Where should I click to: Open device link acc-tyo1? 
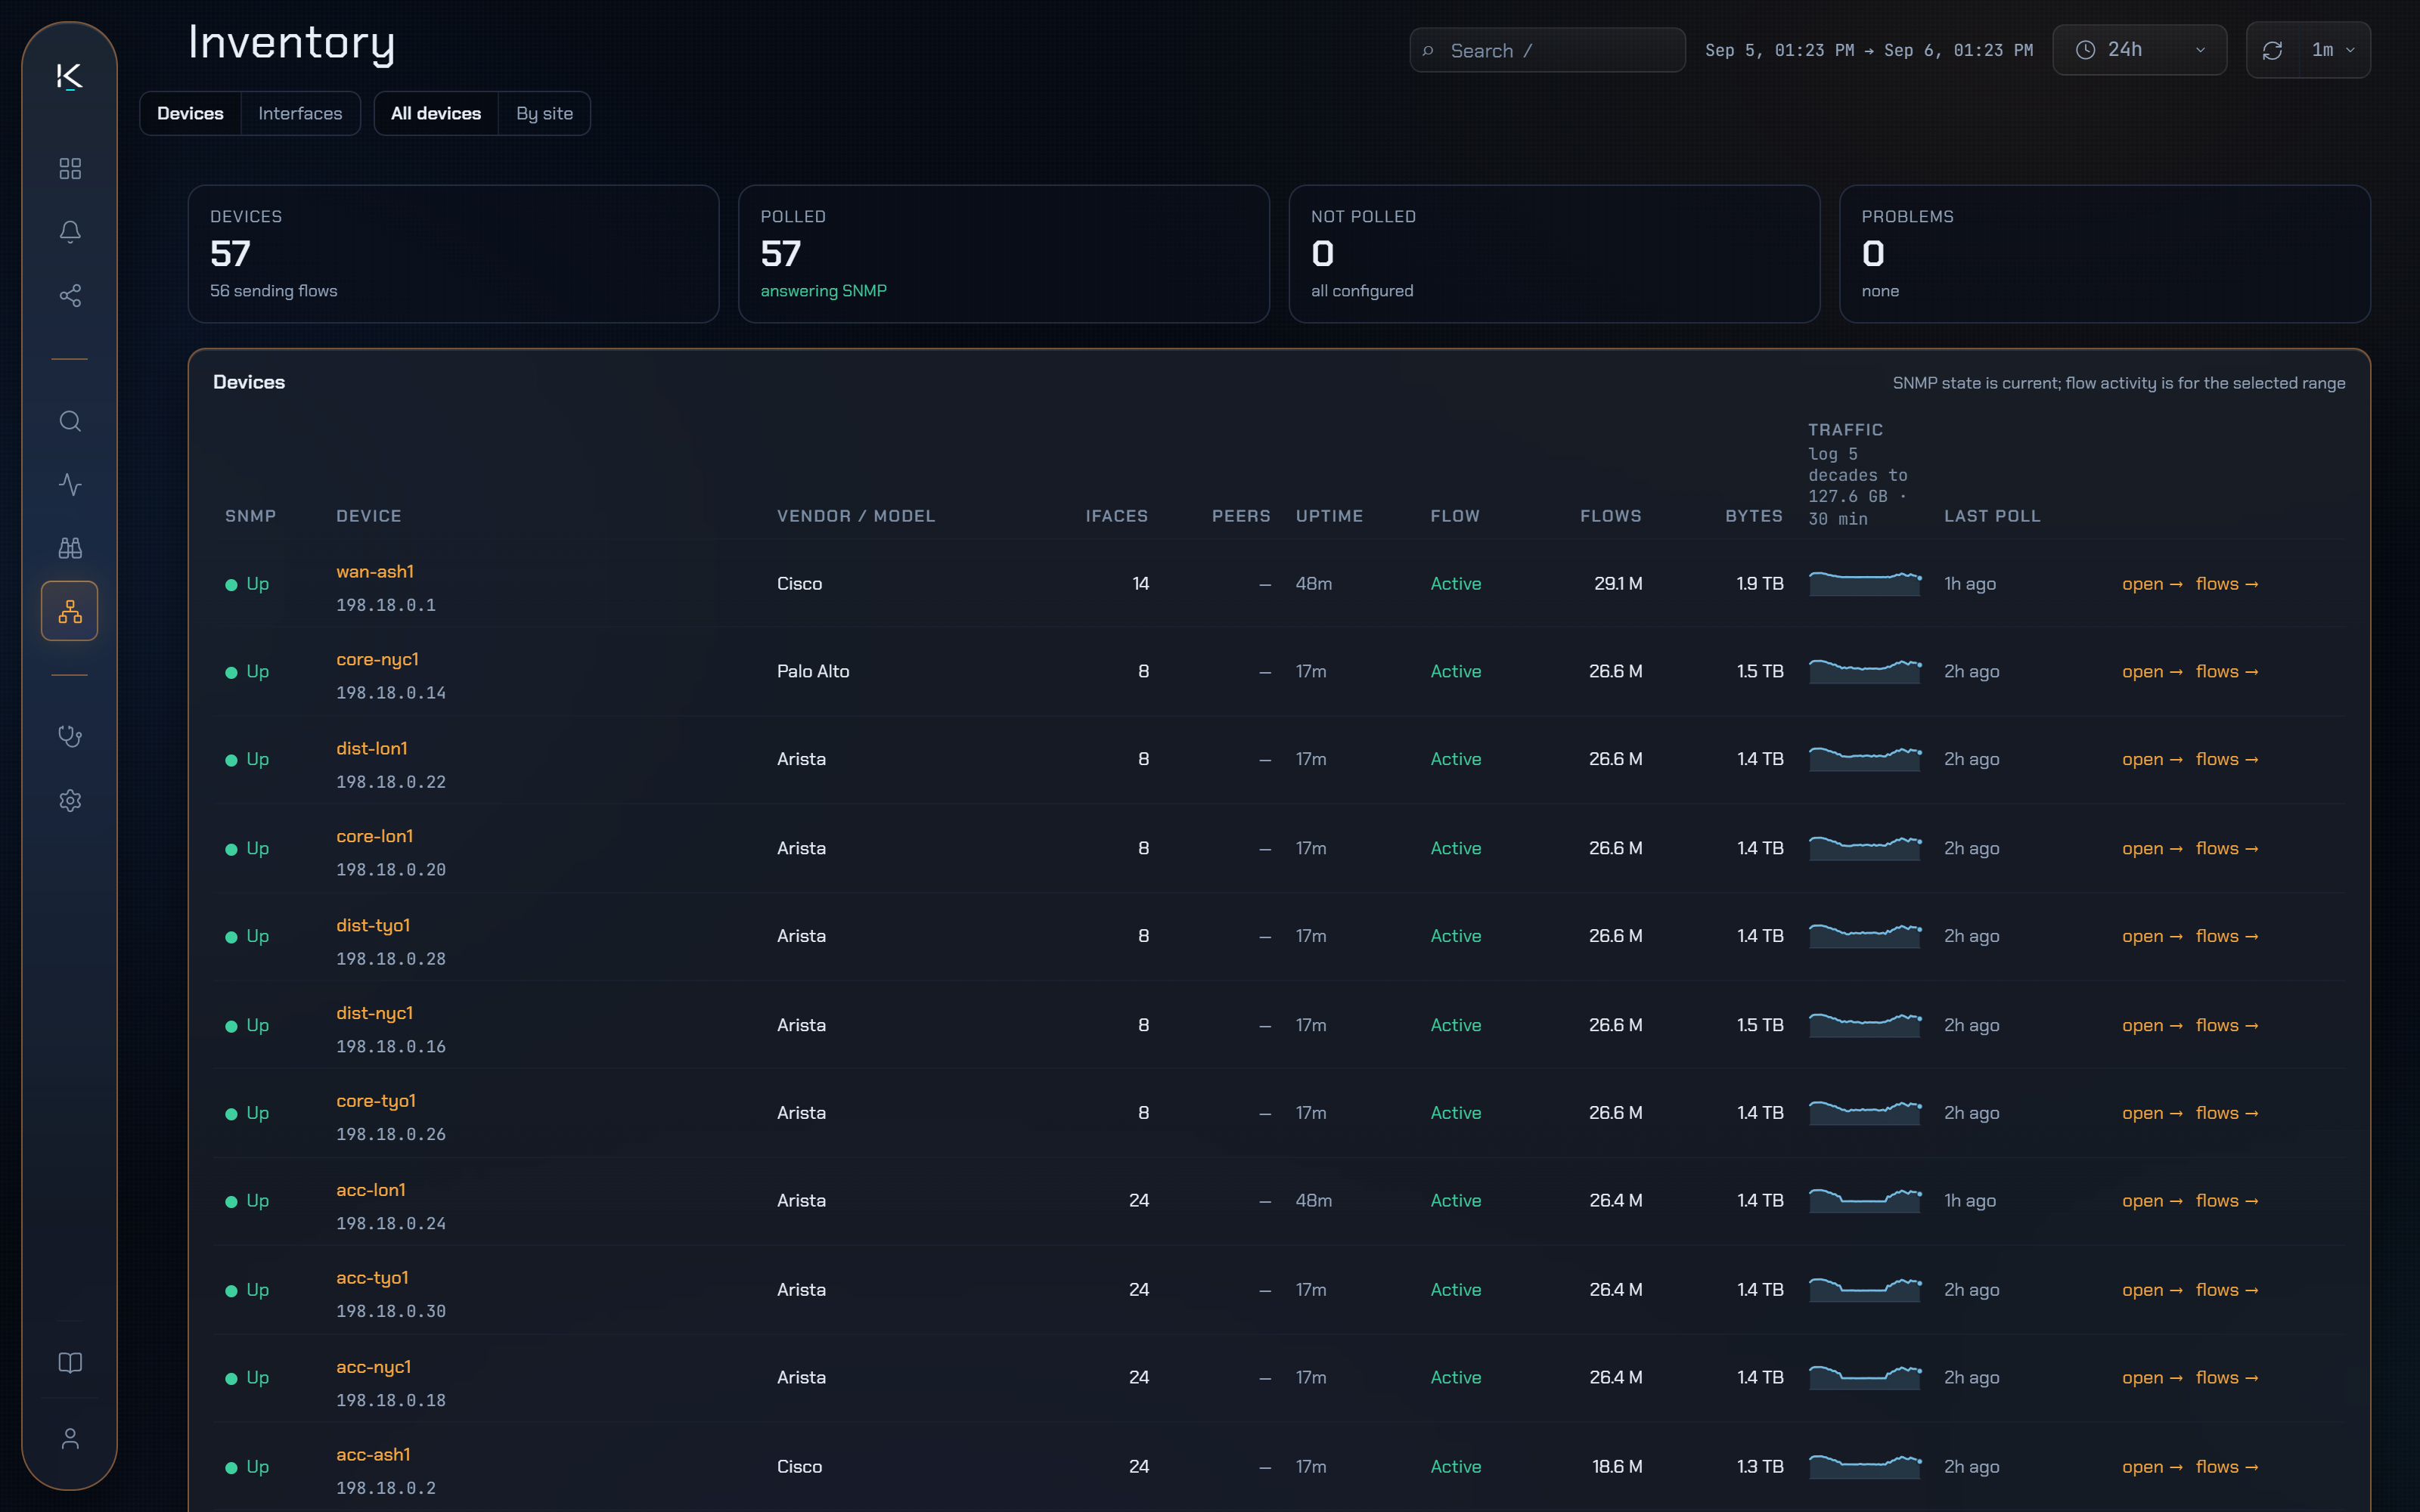372,1278
